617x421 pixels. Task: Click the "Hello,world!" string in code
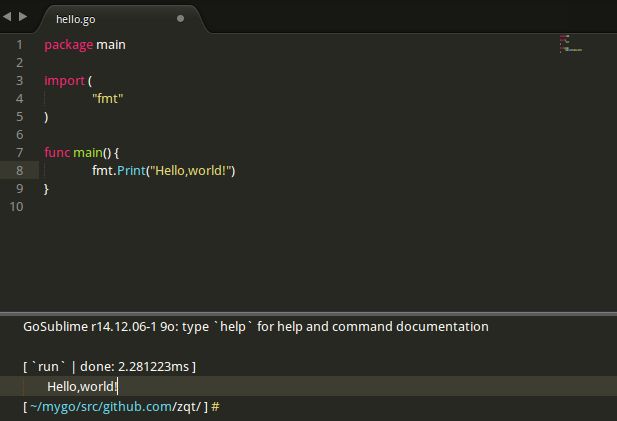pyautogui.click(x=191, y=170)
